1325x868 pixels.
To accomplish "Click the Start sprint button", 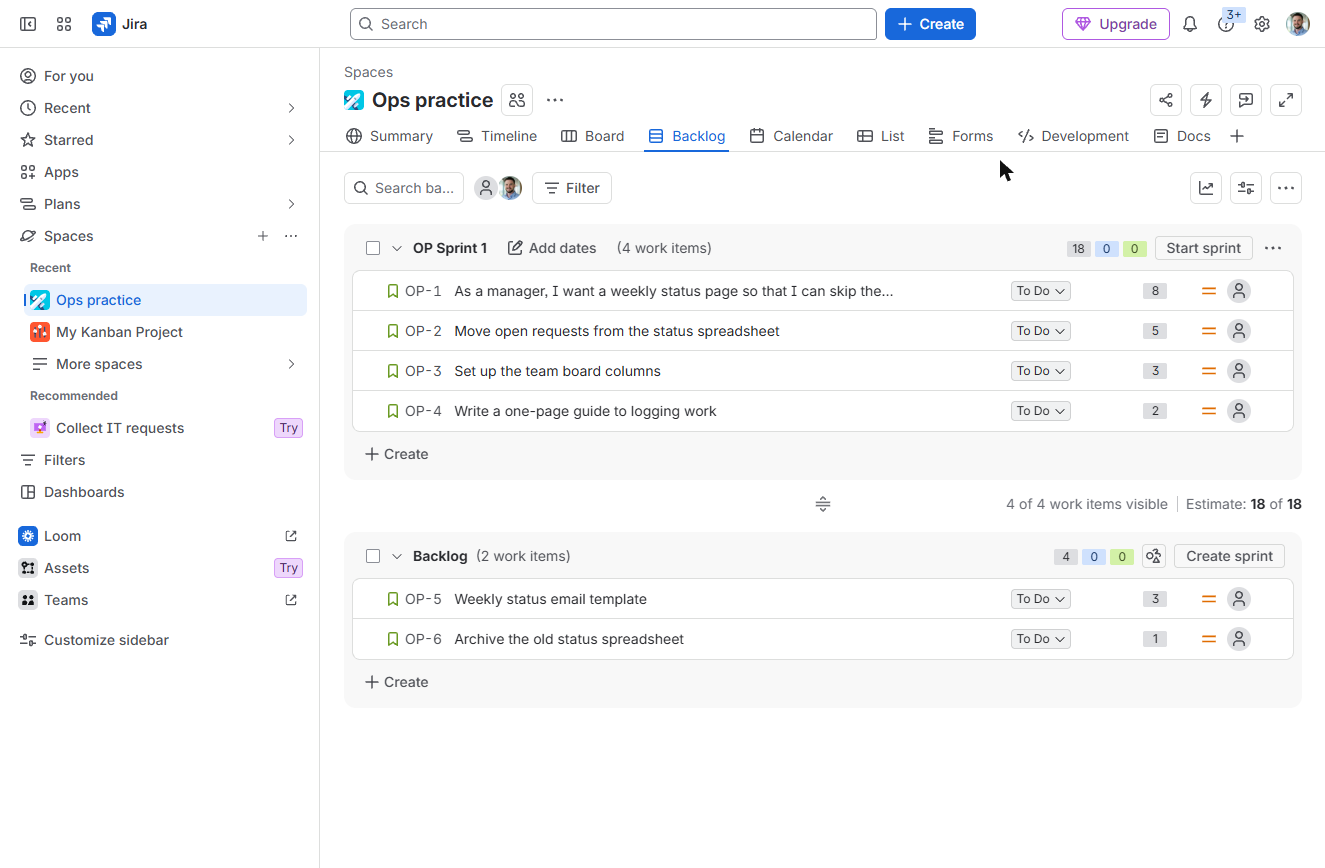I will coord(1204,248).
